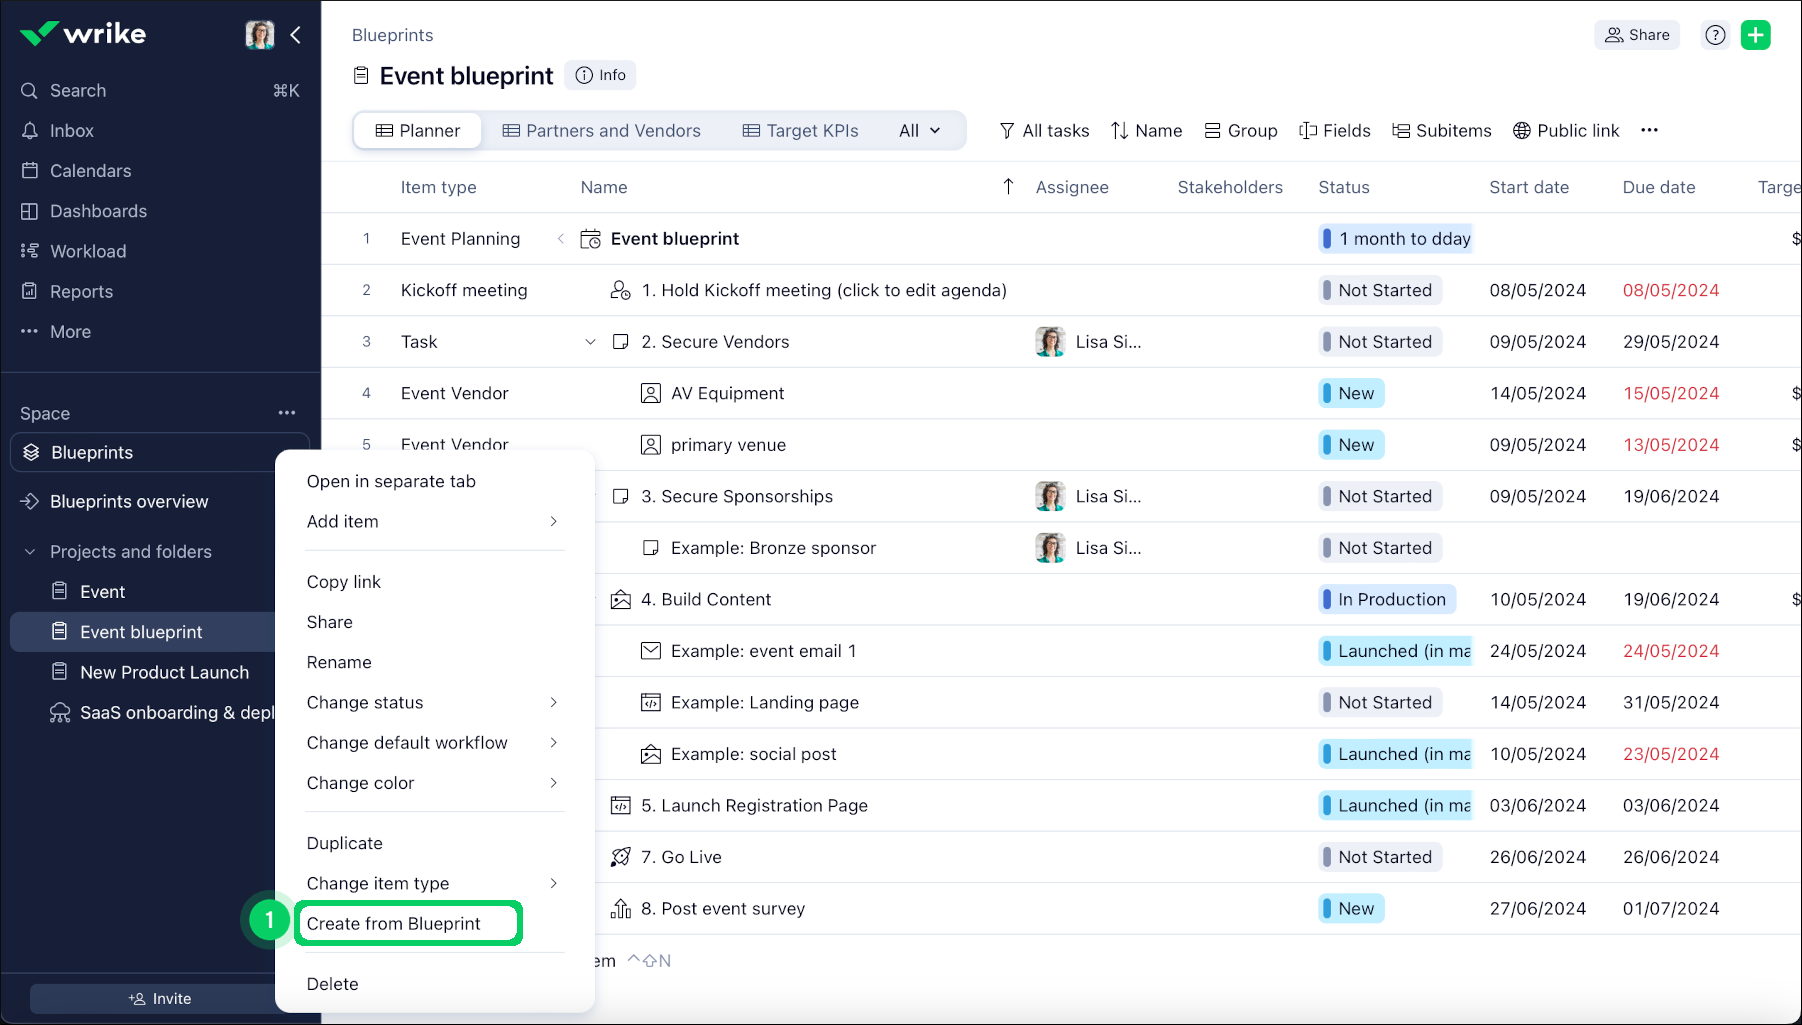
Task: View Dashboards
Action: (x=96, y=210)
